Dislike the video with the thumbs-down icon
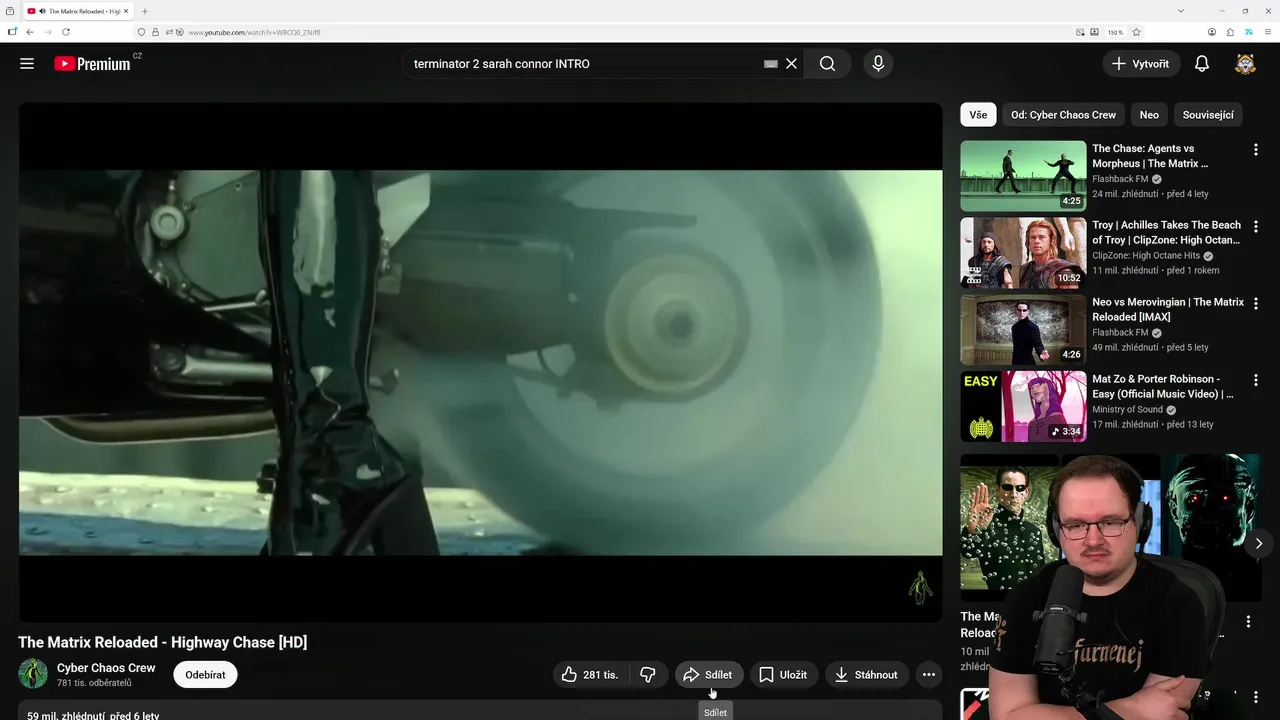 648,675
